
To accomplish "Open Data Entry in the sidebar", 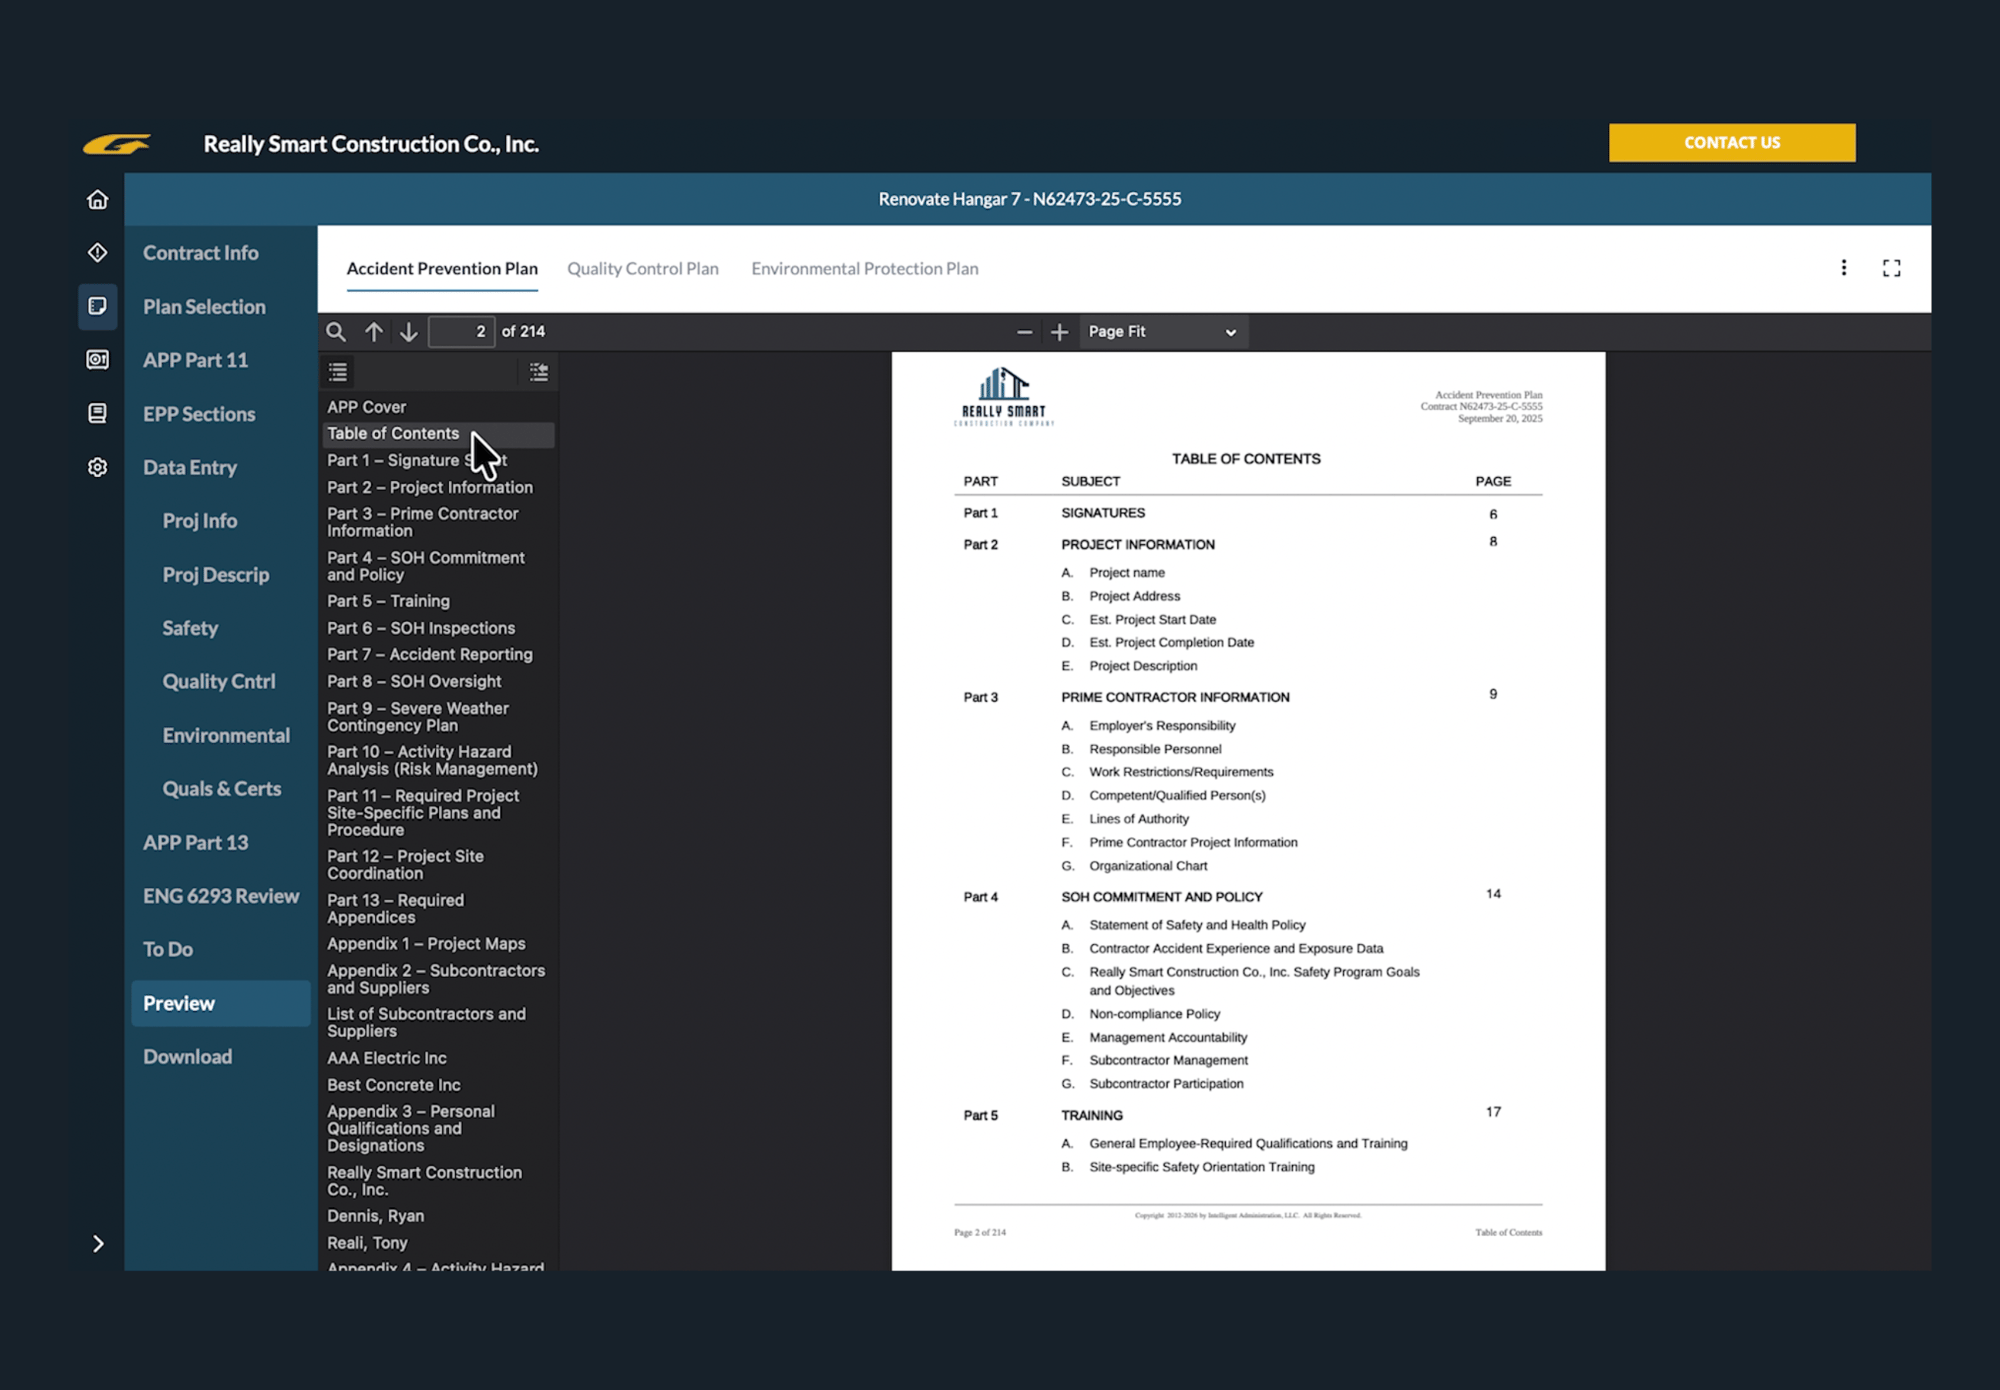I will click(190, 468).
